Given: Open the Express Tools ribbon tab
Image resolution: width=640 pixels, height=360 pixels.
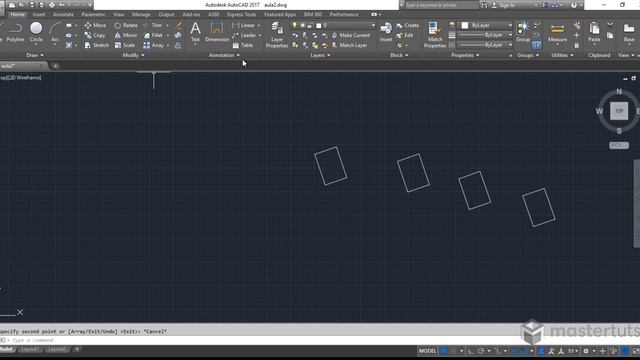Looking at the screenshot, I should (242, 14).
